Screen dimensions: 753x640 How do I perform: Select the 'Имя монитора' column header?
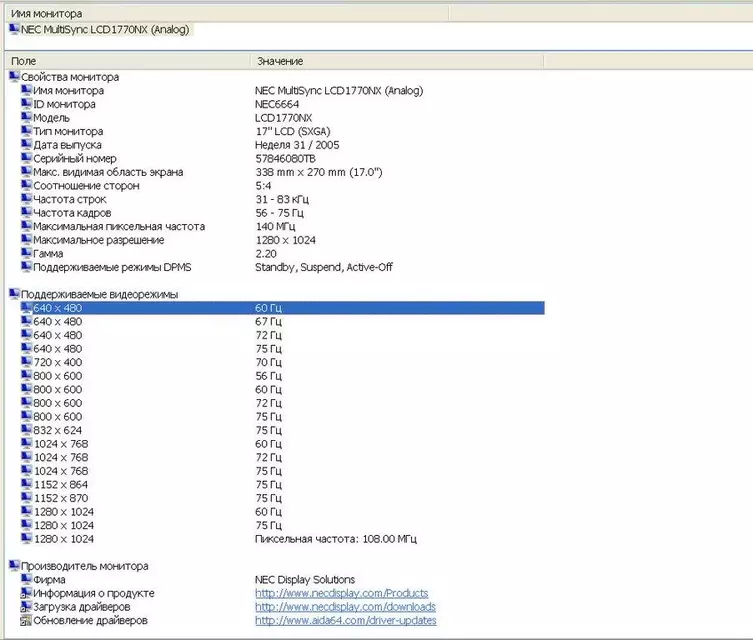tap(227, 13)
